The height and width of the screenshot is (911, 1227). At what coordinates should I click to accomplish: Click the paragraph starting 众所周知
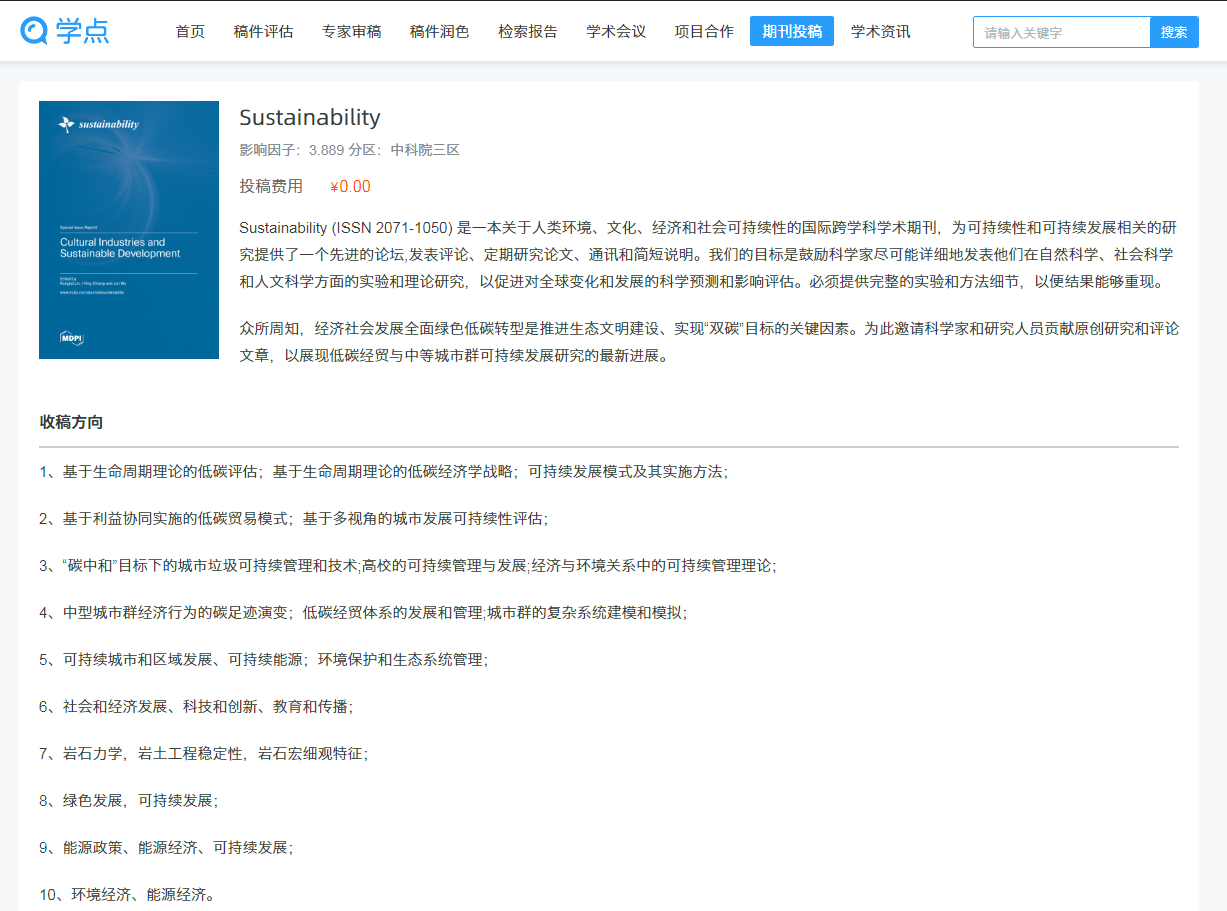tap(709, 342)
